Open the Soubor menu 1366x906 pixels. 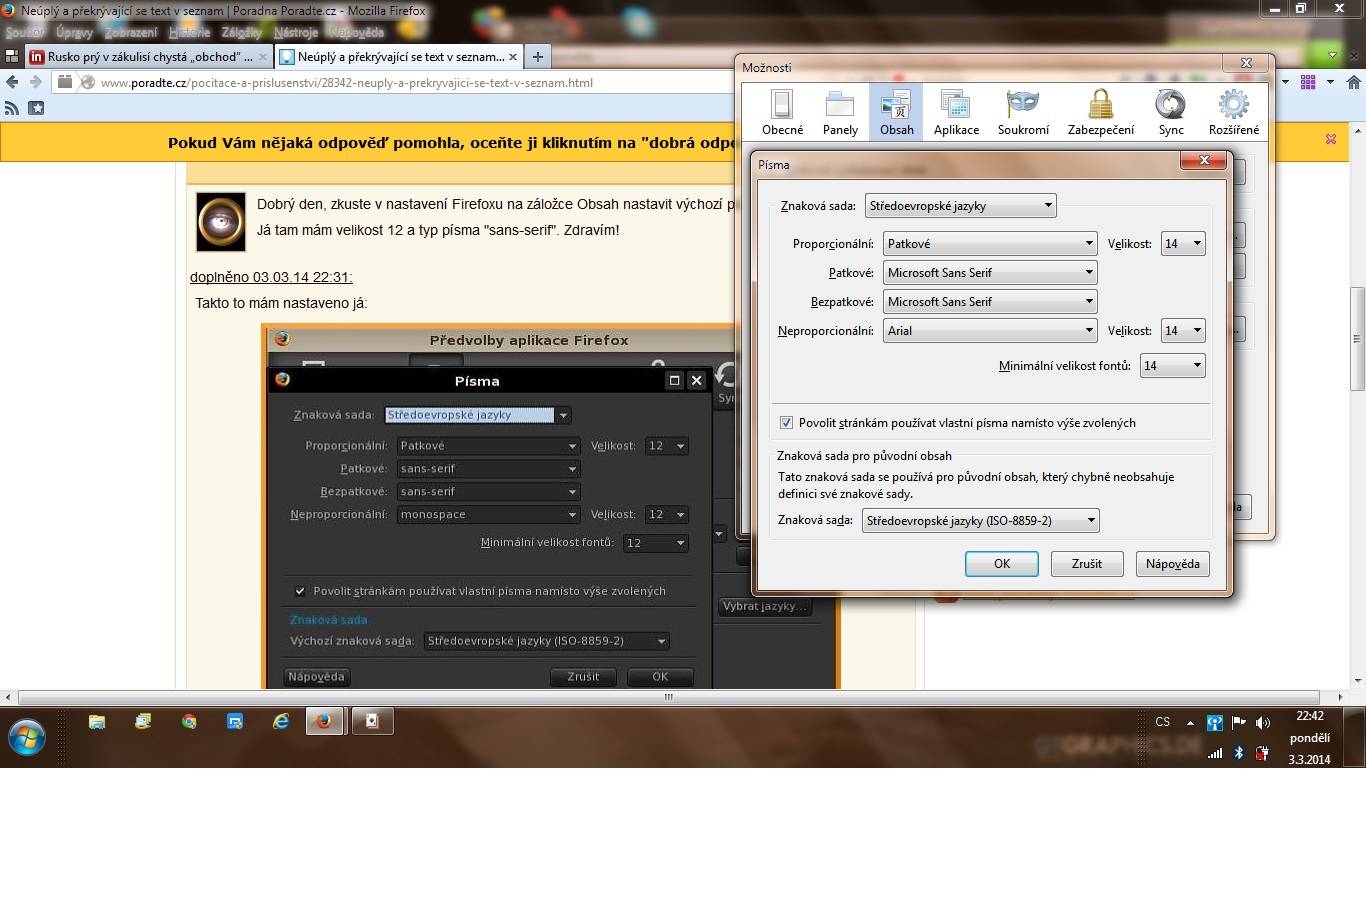(x=24, y=32)
